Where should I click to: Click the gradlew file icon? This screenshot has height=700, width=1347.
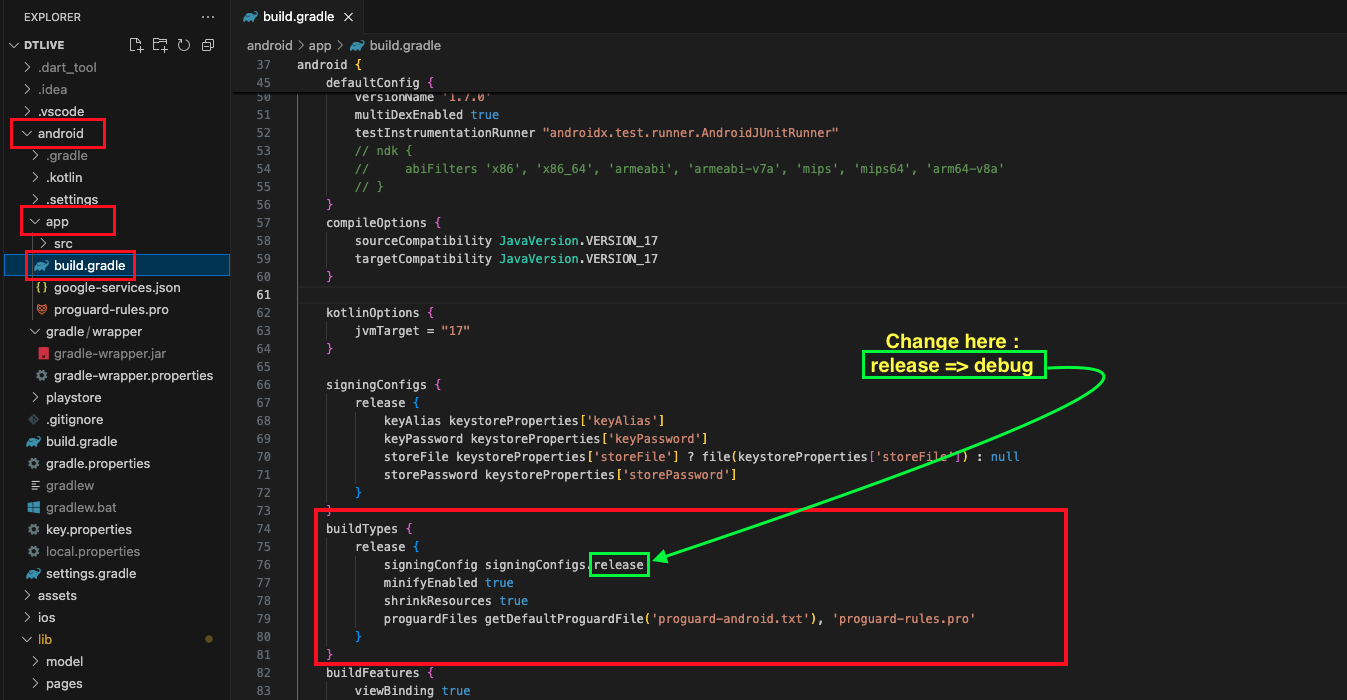(x=34, y=485)
